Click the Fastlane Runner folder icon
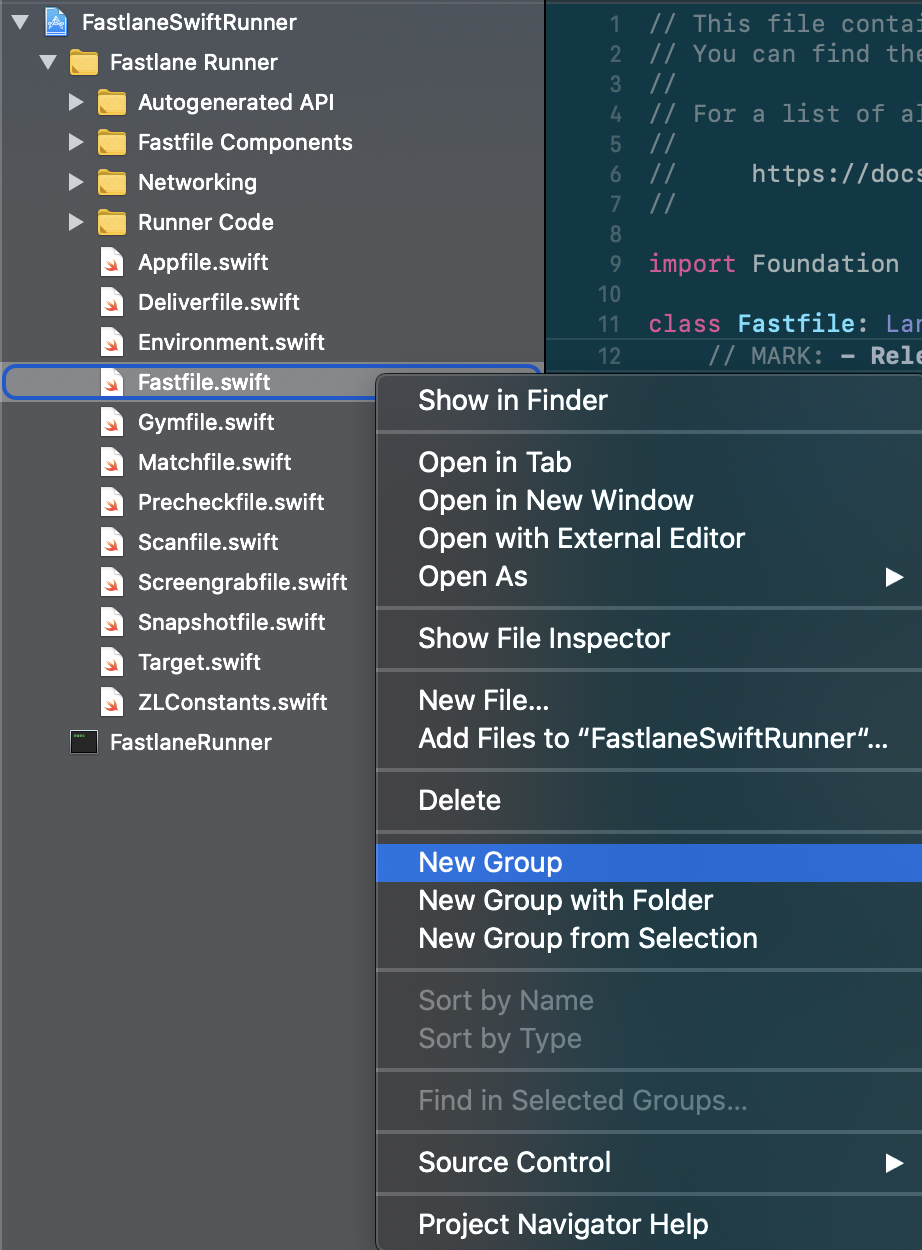Image resolution: width=922 pixels, height=1250 pixels. pyautogui.click(x=84, y=62)
